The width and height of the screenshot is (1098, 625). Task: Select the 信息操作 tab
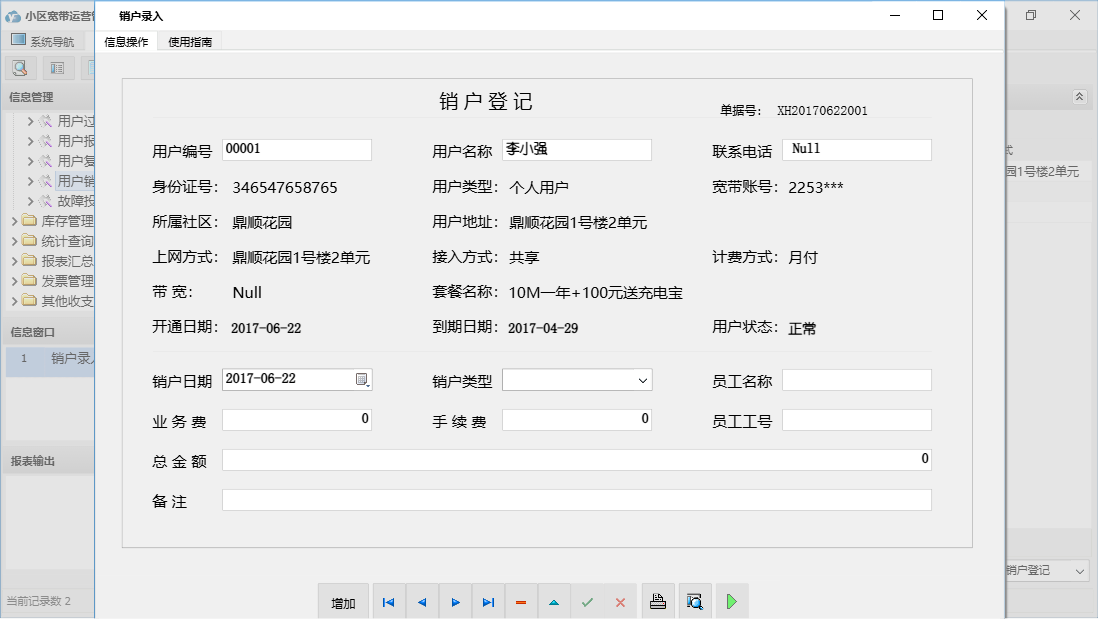(124, 43)
